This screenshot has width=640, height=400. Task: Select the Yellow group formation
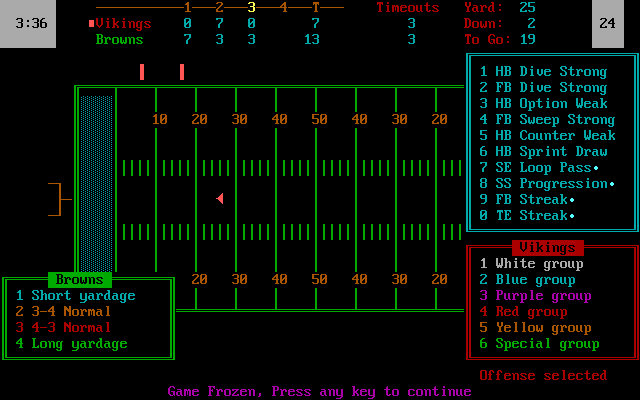536,327
